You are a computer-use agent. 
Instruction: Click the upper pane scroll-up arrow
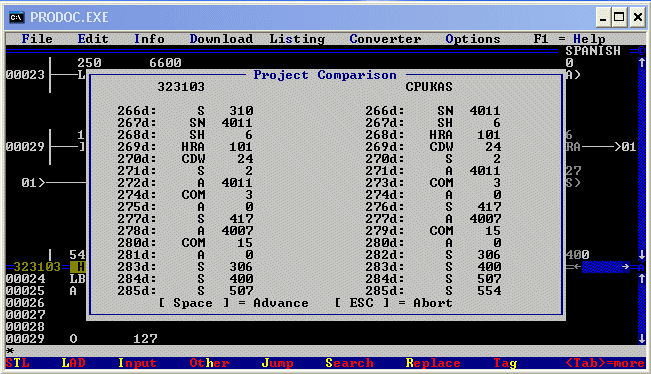641,63
